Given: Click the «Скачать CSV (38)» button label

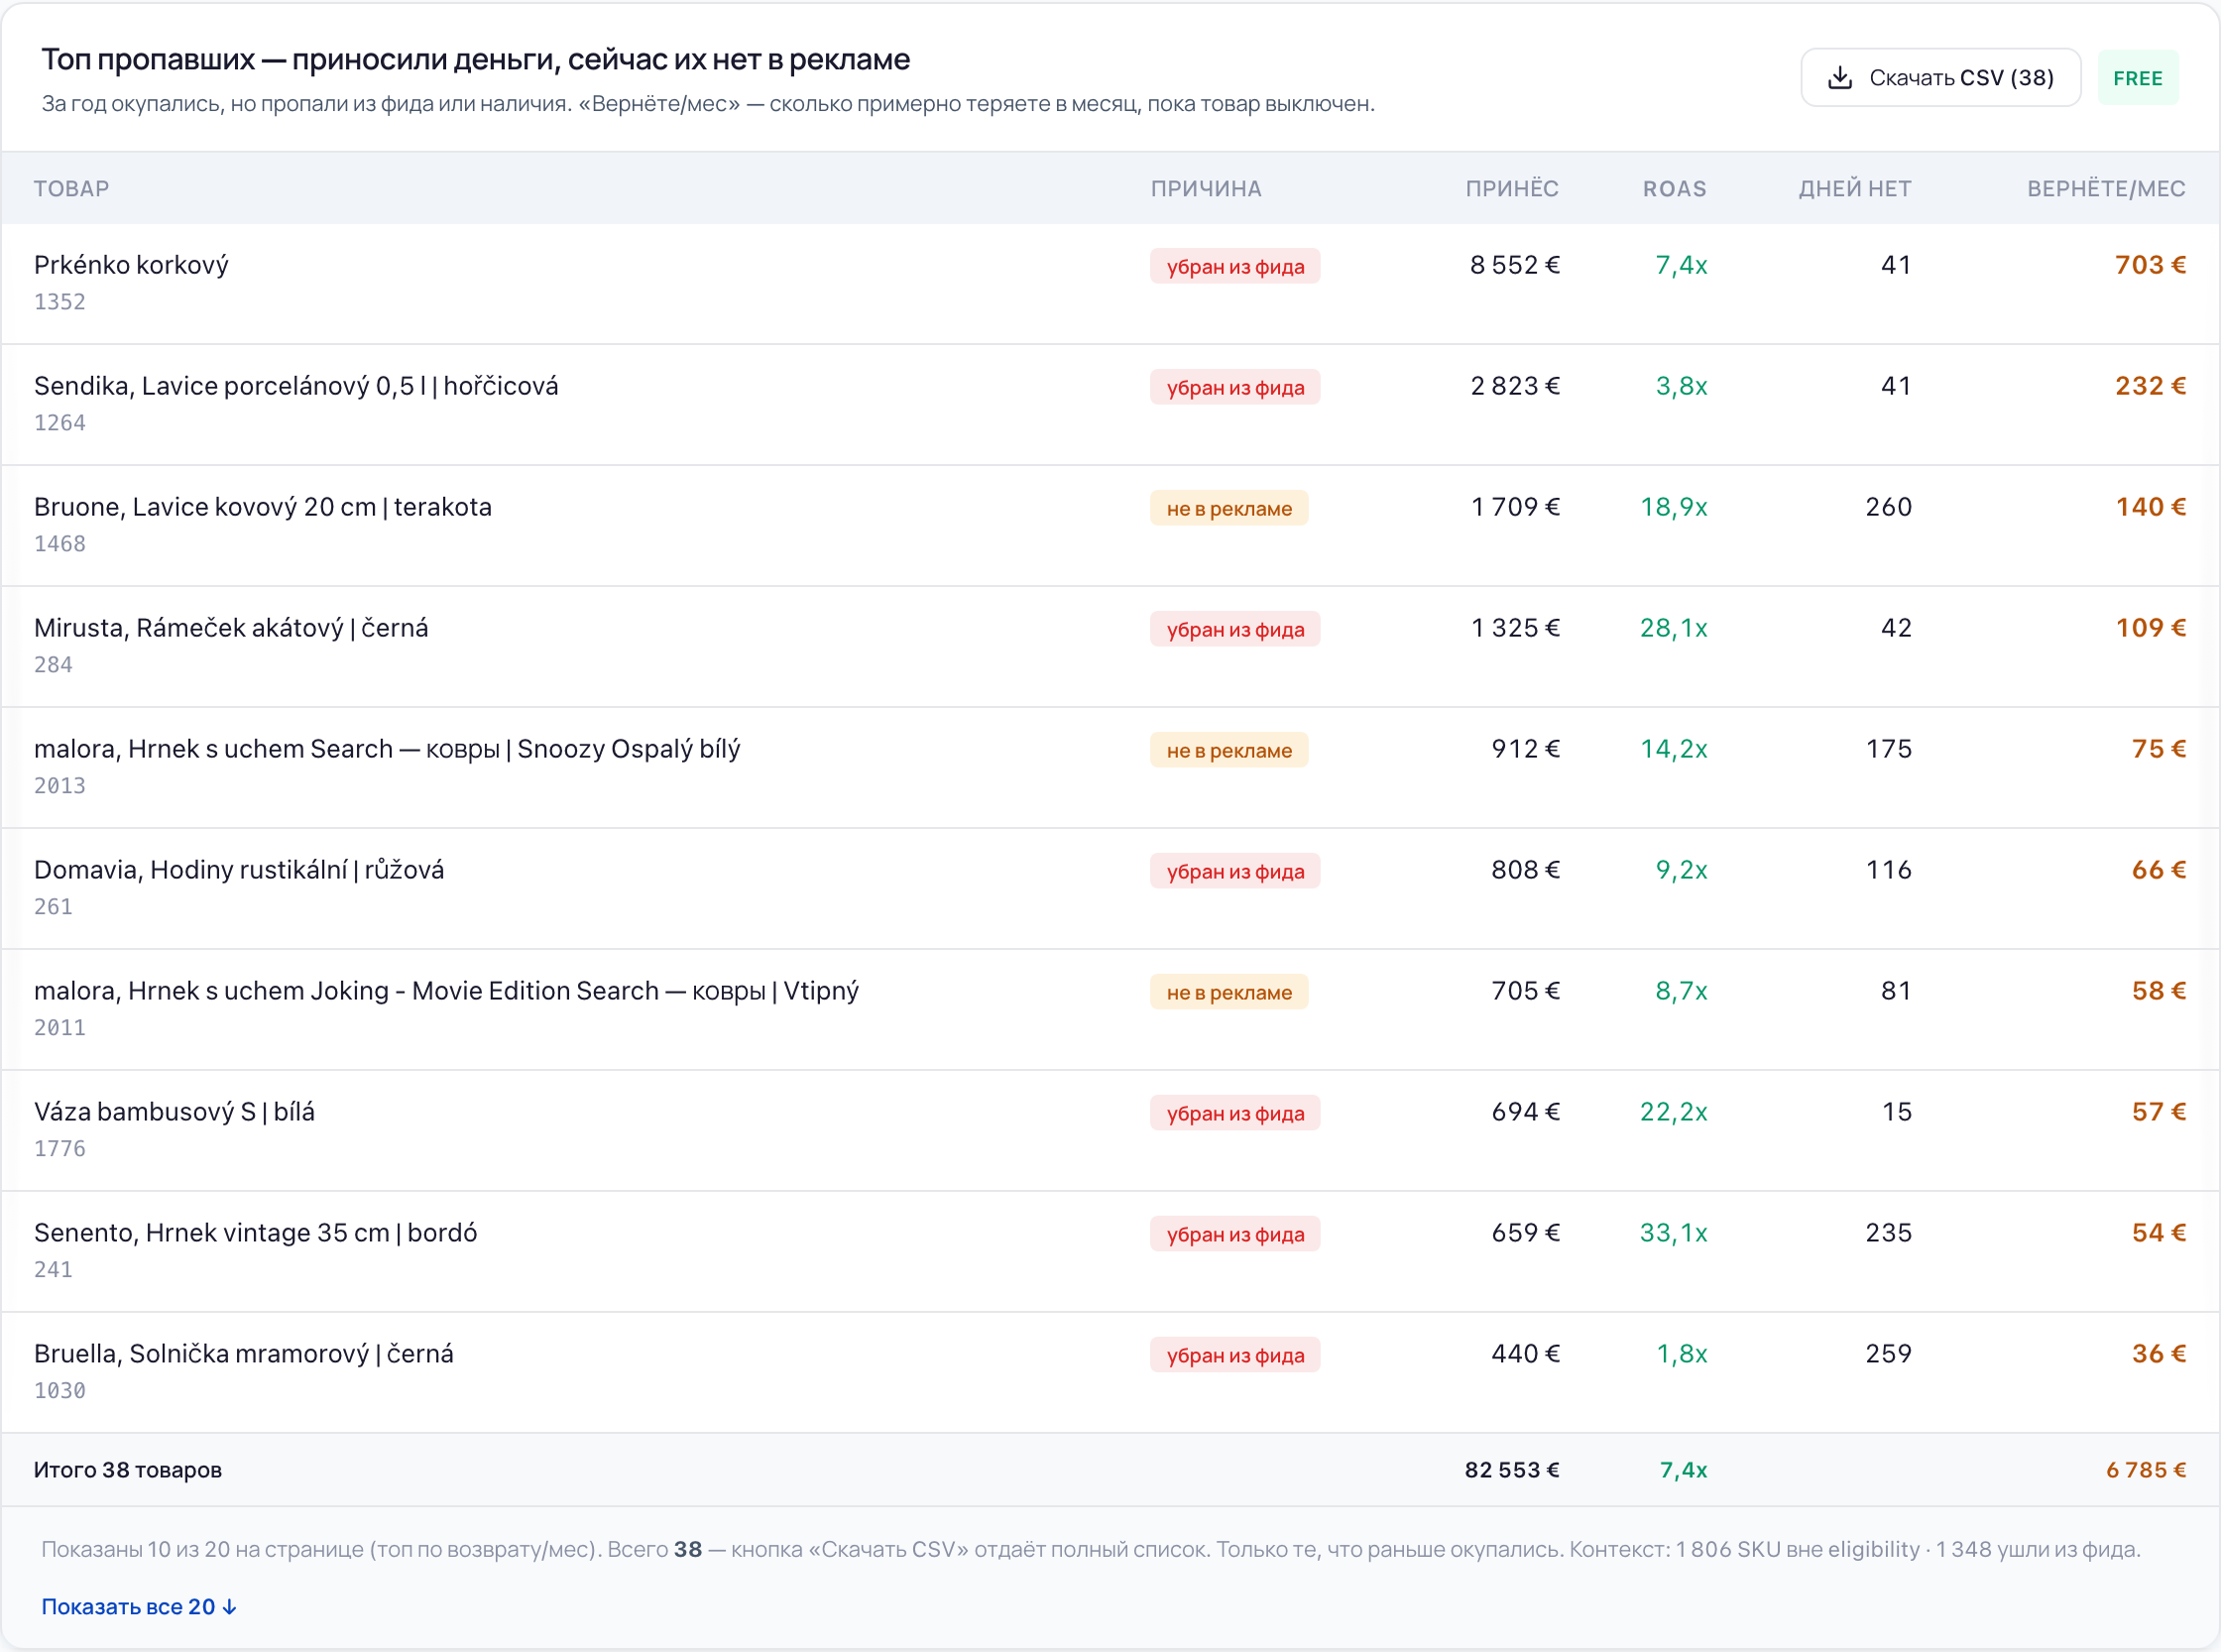Looking at the screenshot, I should [1961, 78].
